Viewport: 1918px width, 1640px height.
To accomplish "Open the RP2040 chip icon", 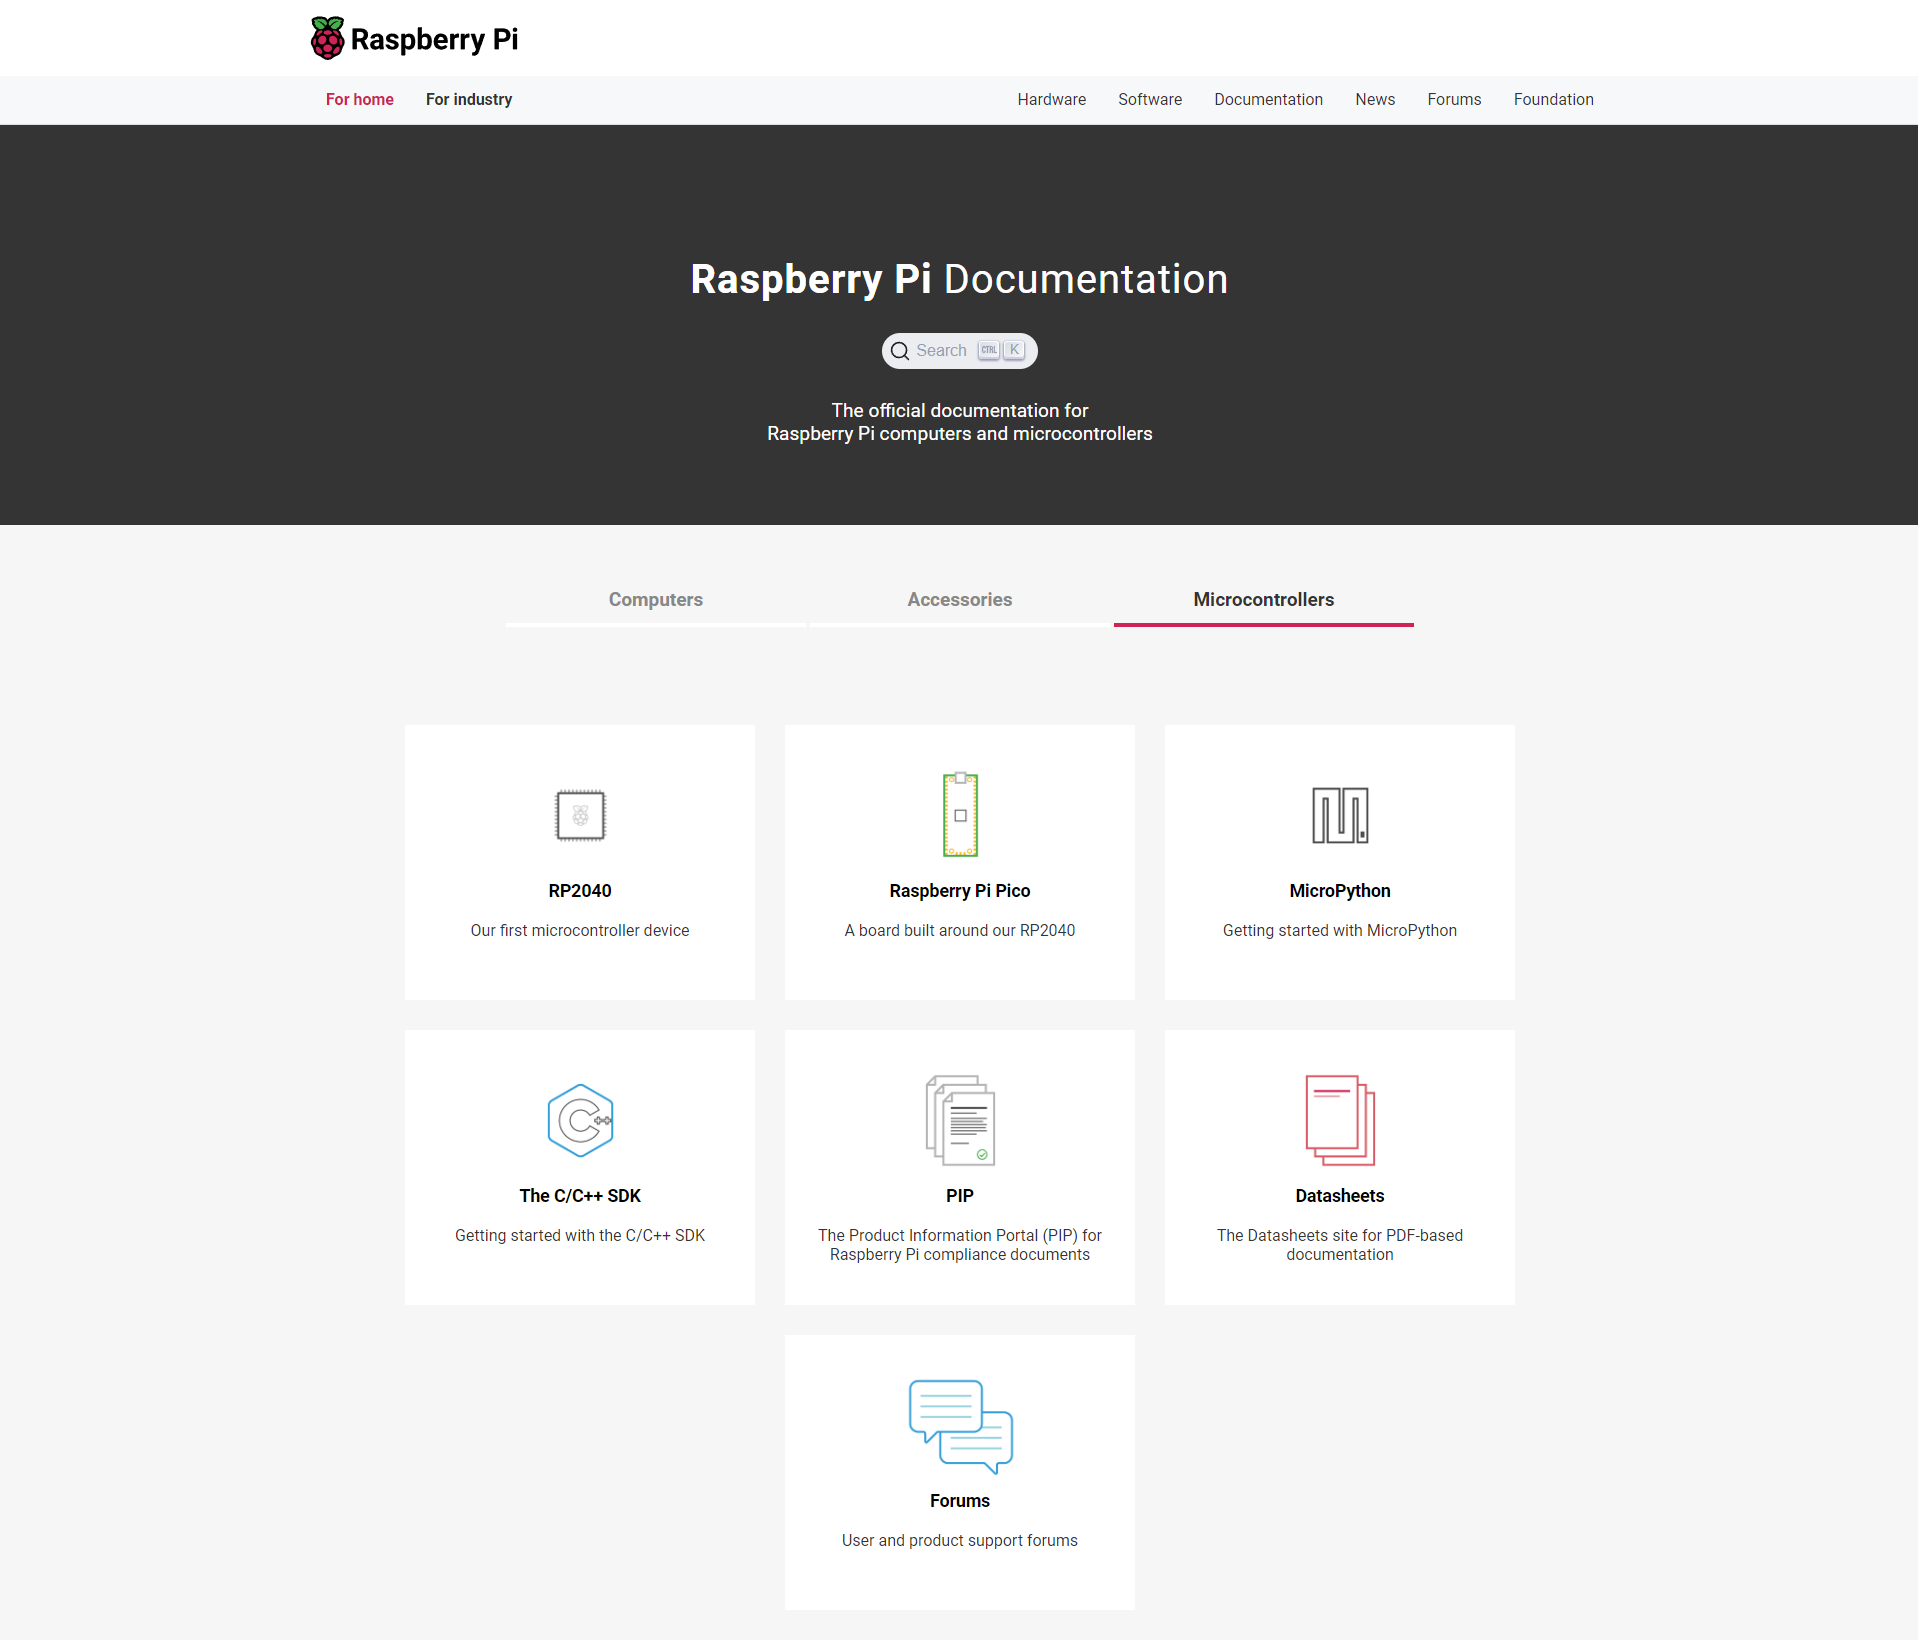I will [580, 815].
